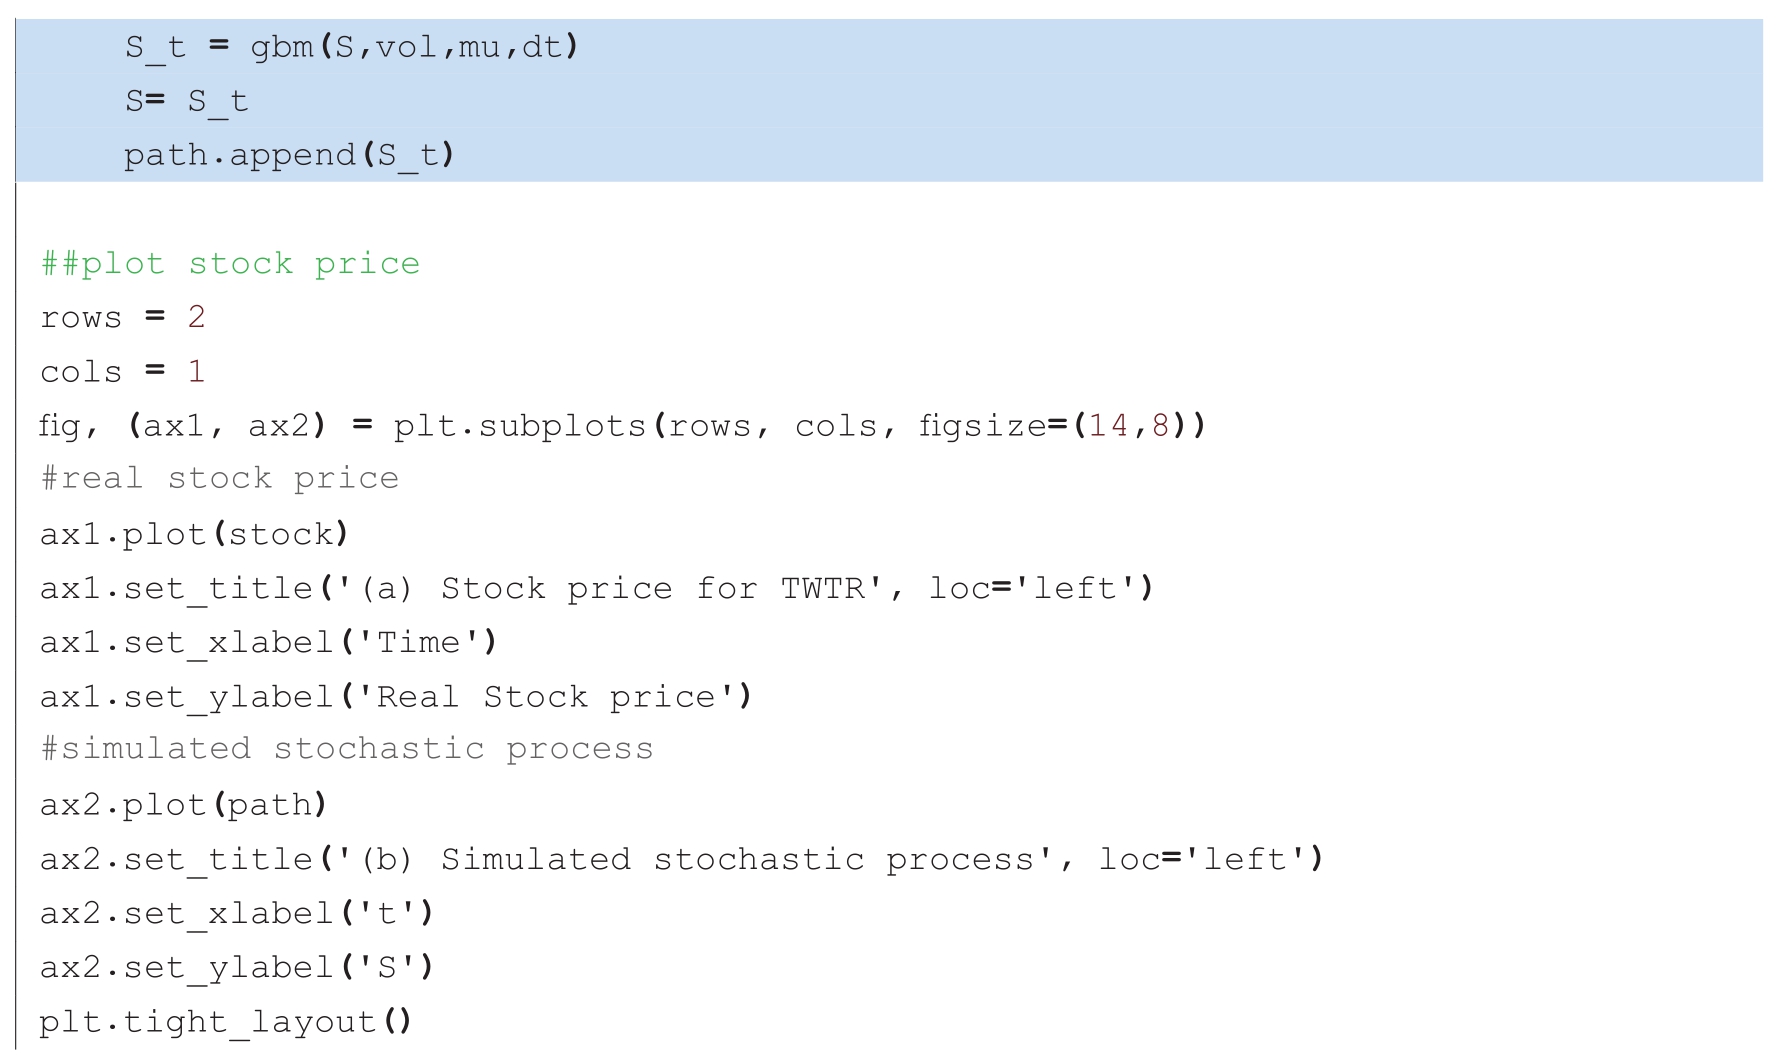Click the '#real stock price' comment
The image size is (1783, 1056).
pyautogui.click(x=219, y=479)
